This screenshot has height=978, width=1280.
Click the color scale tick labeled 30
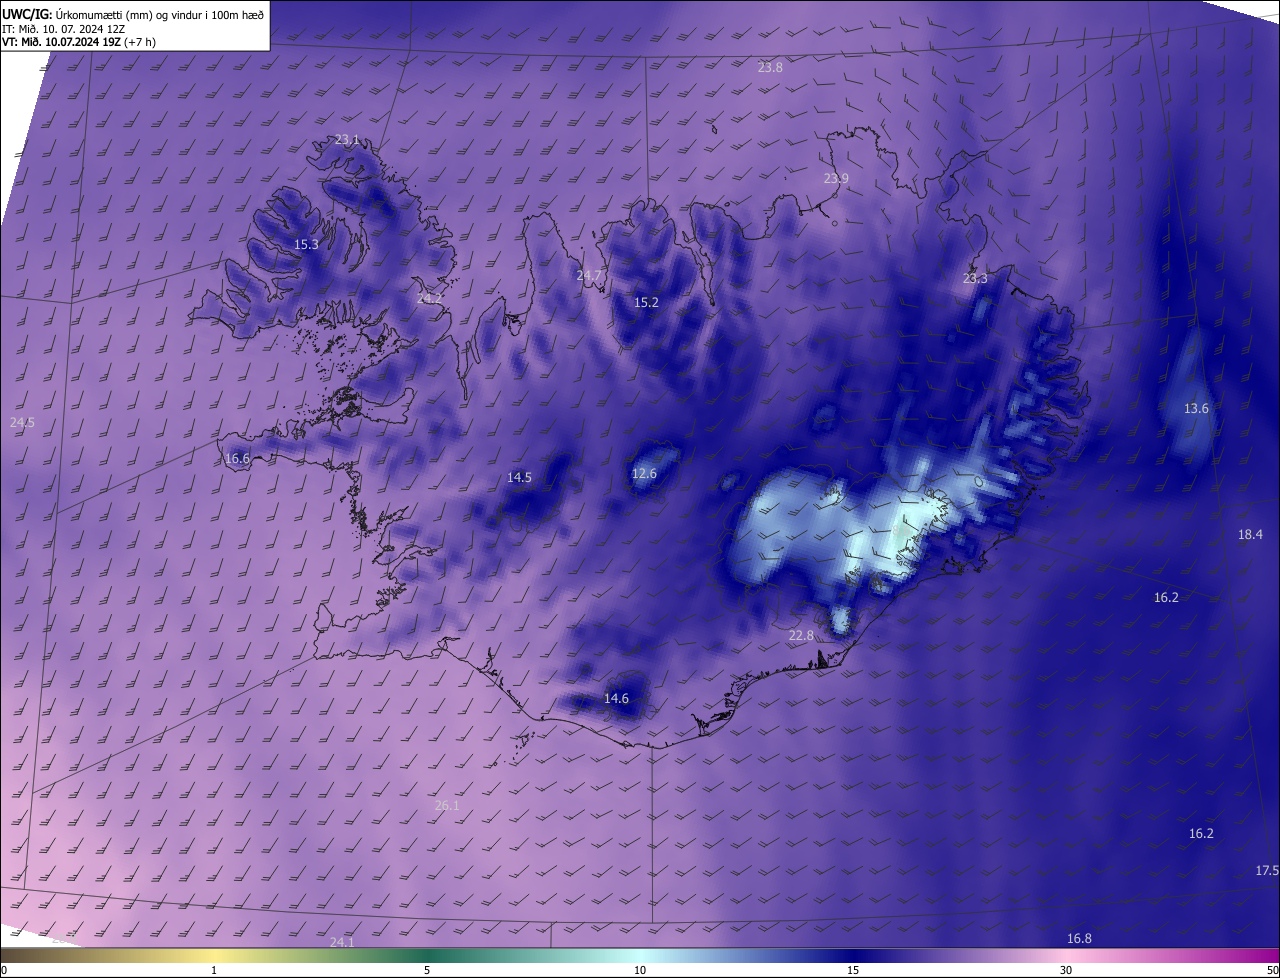click(1066, 970)
